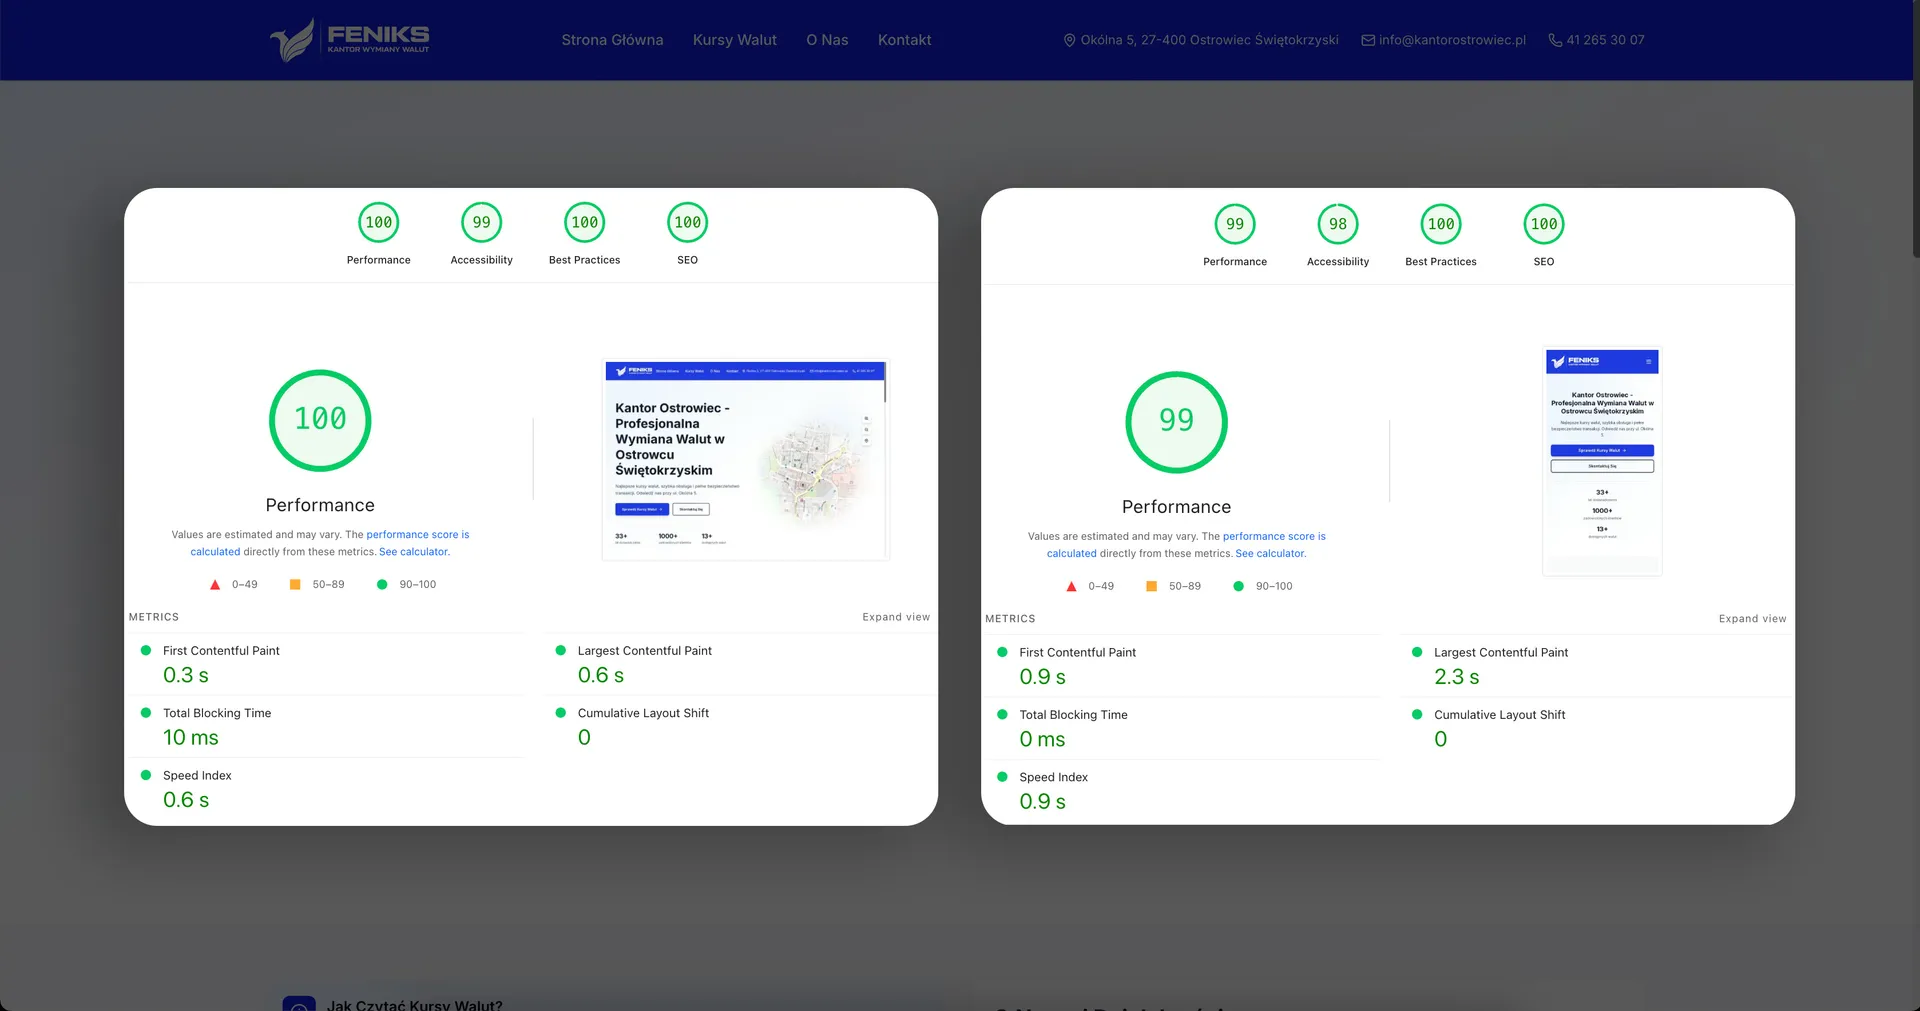Click See calculator link in desktop report
1920x1011 pixels.
point(414,552)
